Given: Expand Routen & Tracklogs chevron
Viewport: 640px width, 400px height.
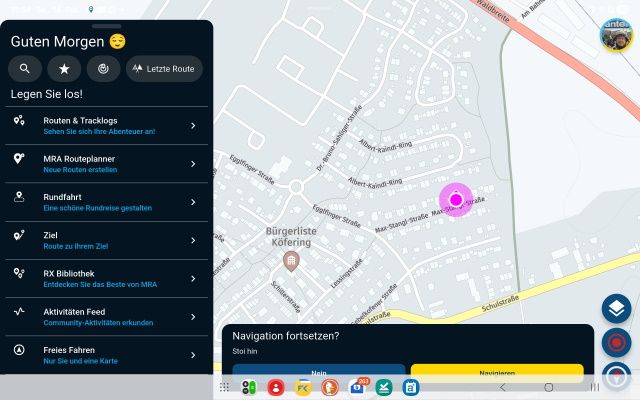Looking at the screenshot, I should click(x=193, y=126).
